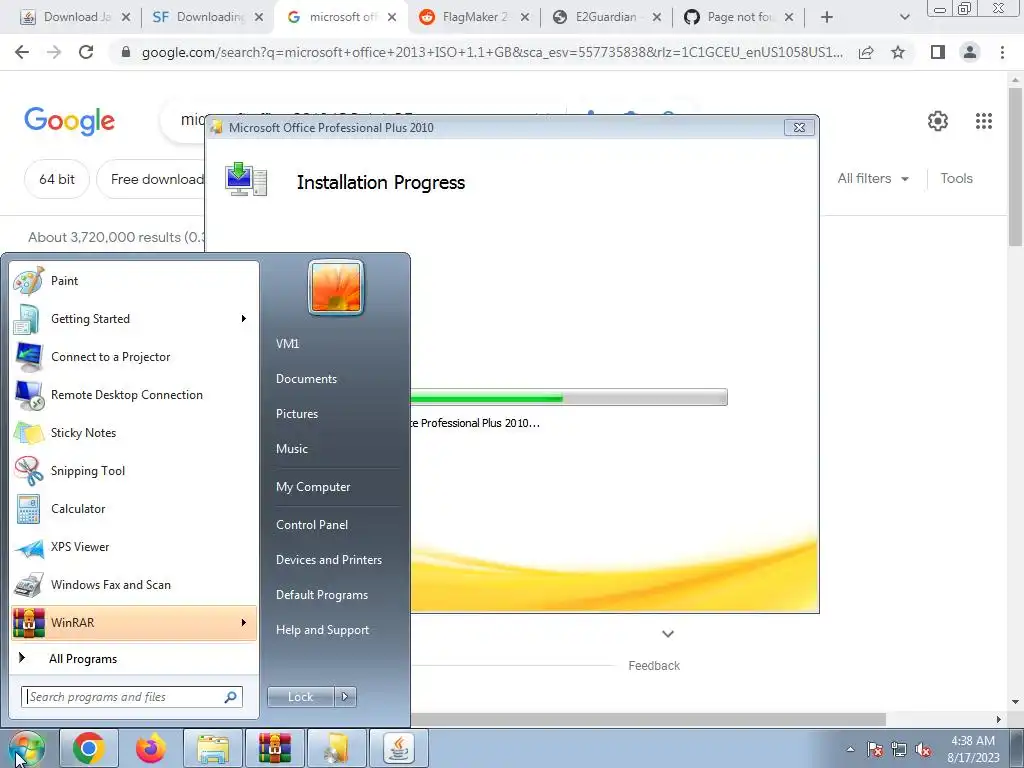Open Control Panel
This screenshot has height=768, width=1024.
click(312, 525)
